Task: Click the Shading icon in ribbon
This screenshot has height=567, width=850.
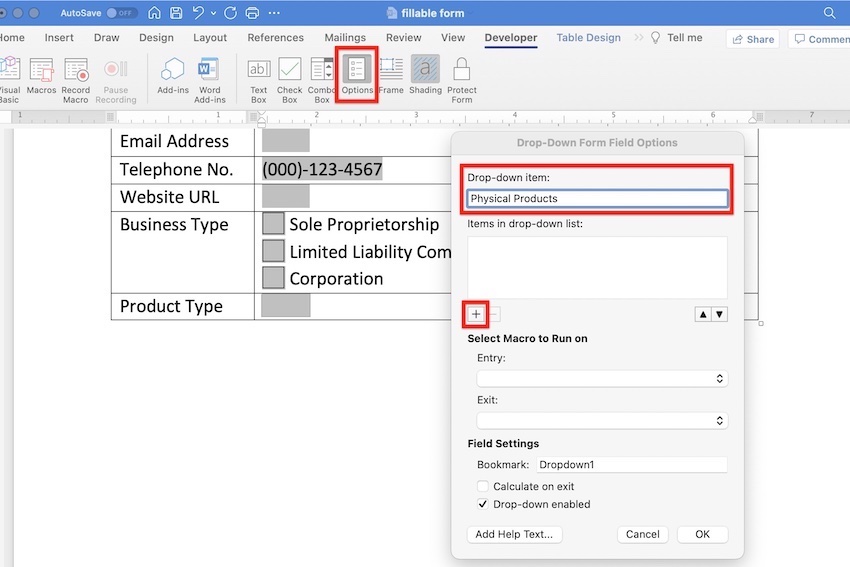Action: click(x=425, y=70)
